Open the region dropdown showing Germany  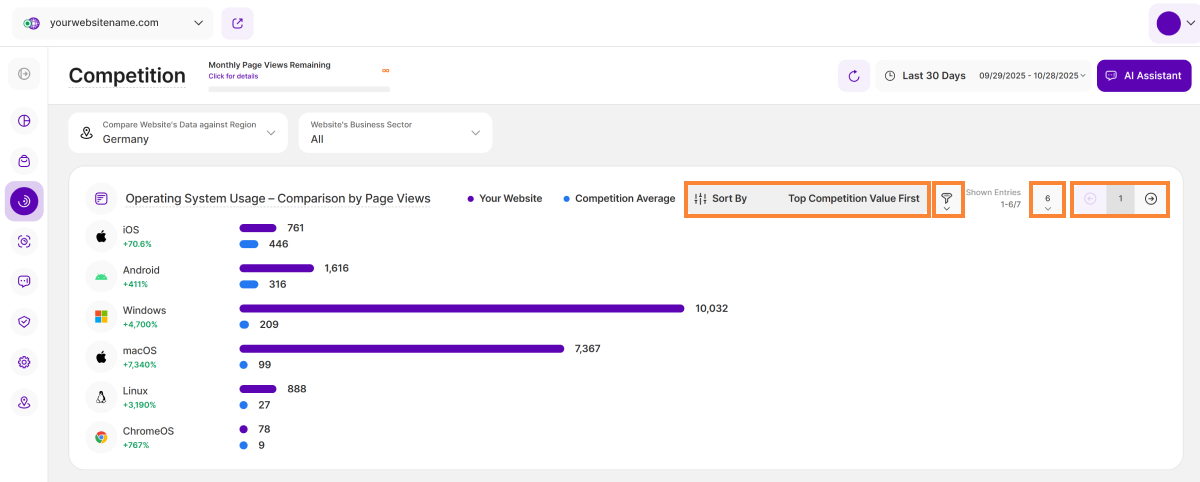(178, 133)
